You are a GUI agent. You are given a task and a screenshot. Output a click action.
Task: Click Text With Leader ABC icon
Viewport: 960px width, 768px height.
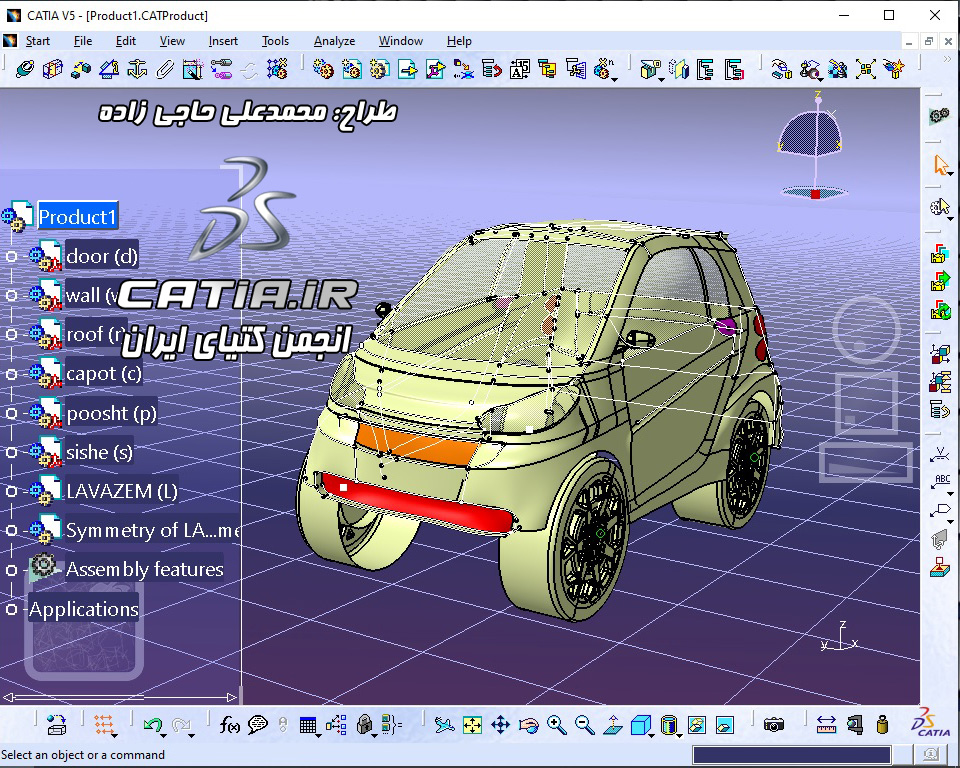click(x=940, y=482)
